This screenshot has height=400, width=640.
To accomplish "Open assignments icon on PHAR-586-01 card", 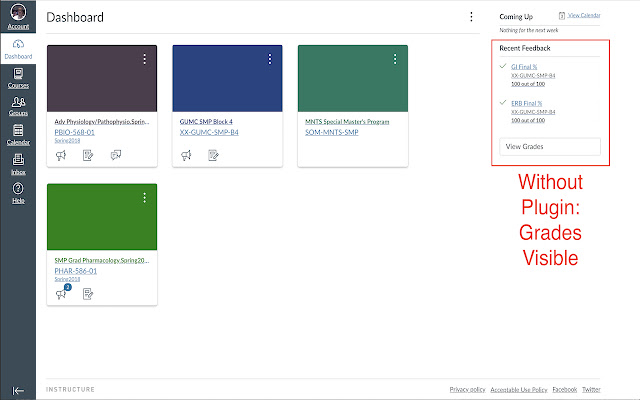I will coord(88,294).
